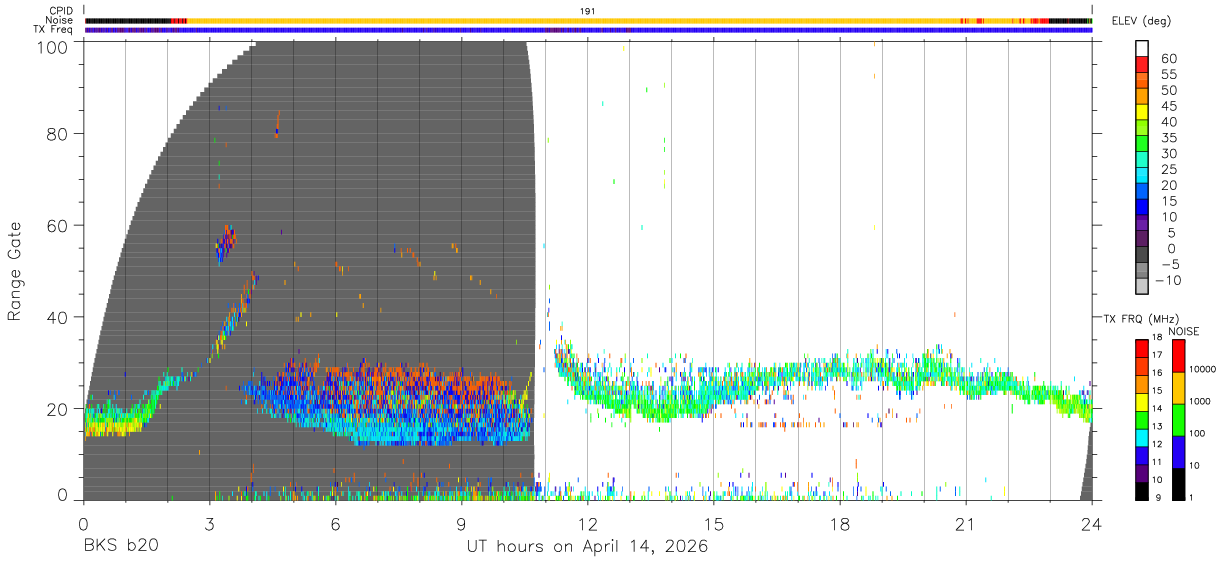Click the CPID label above the plot
Screen dimensions: 1228x567
(x=60, y=11)
